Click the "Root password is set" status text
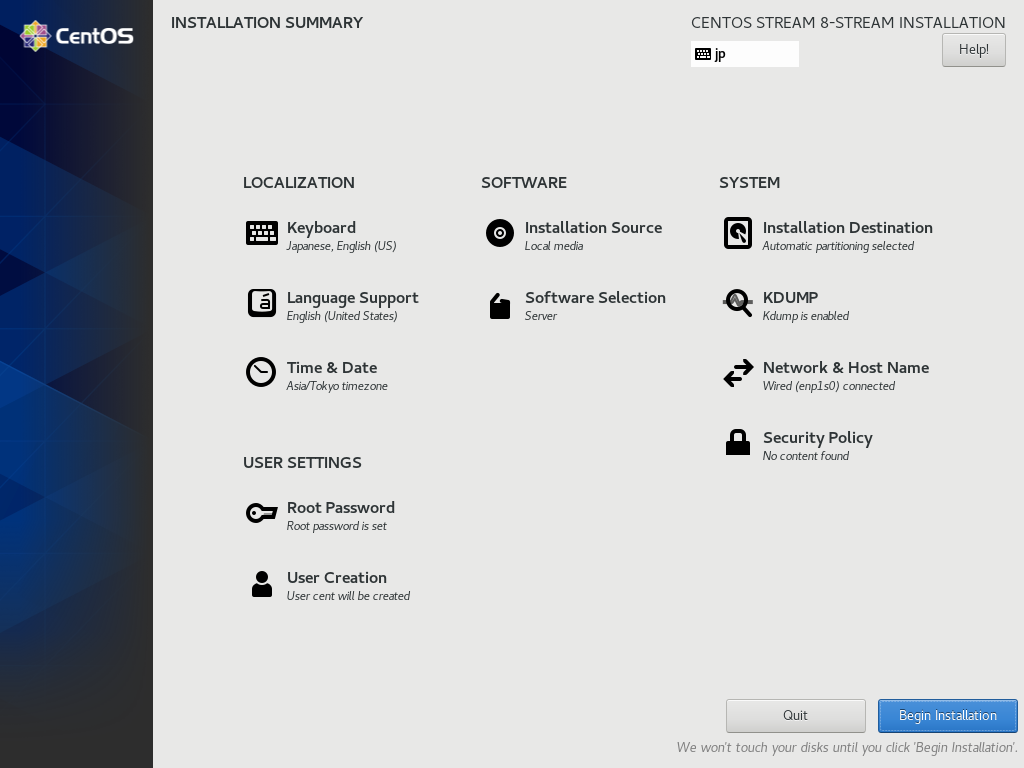 tap(336, 526)
